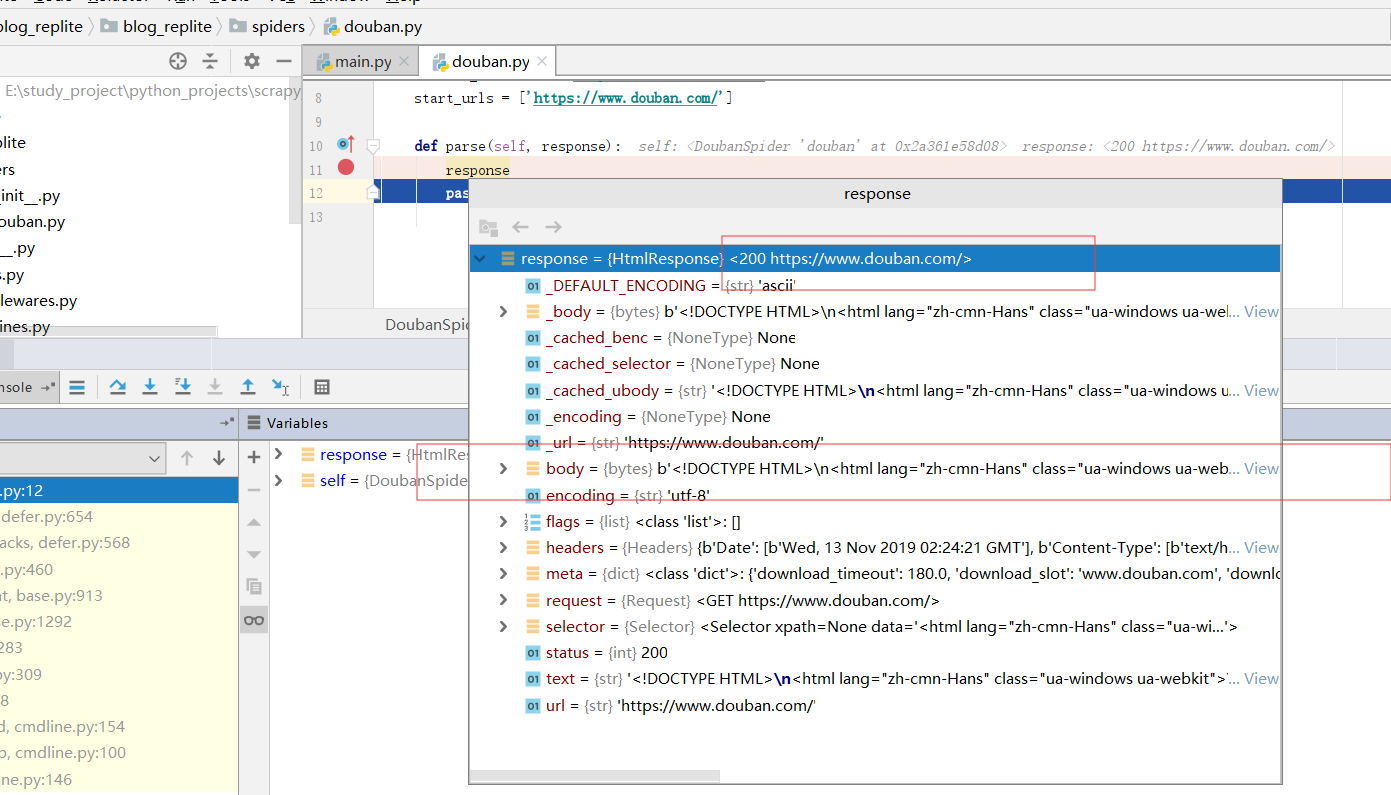Select the 'encoding = {str} utf-8' row

pos(875,496)
